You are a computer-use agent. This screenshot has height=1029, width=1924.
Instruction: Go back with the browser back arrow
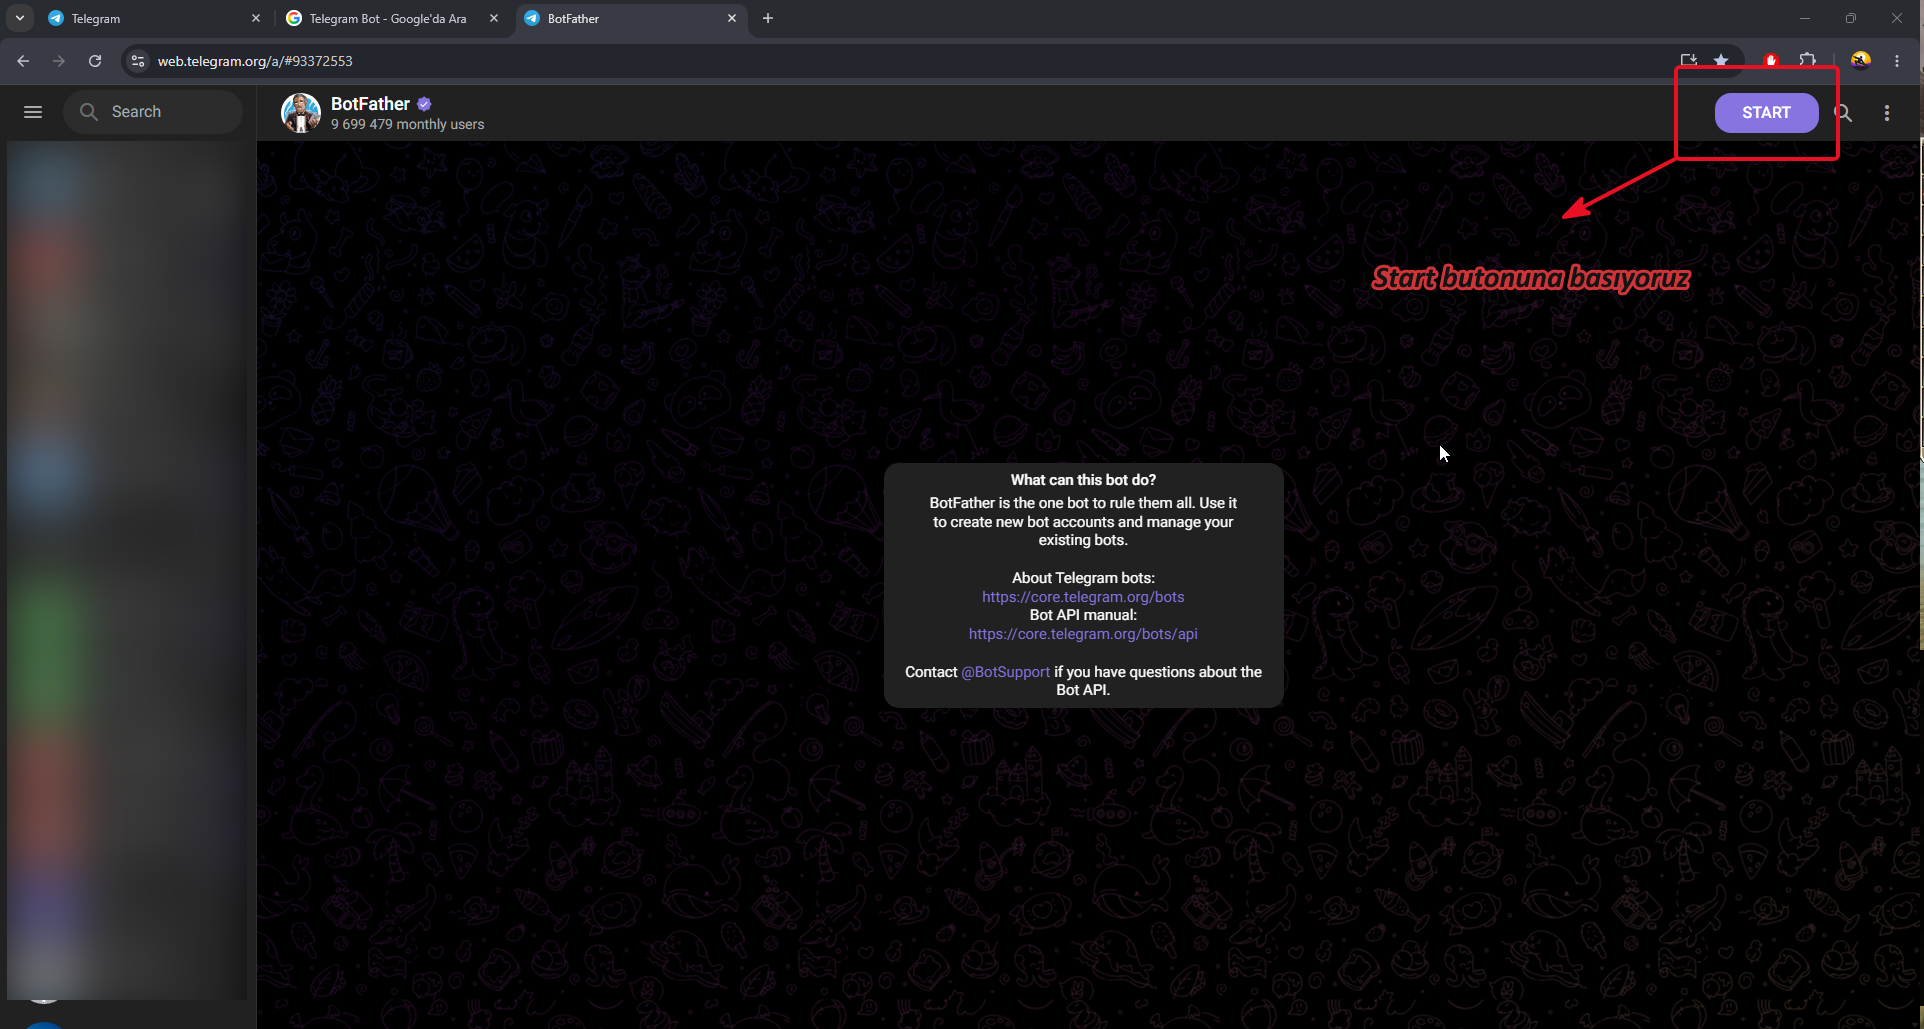tap(23, 61)
